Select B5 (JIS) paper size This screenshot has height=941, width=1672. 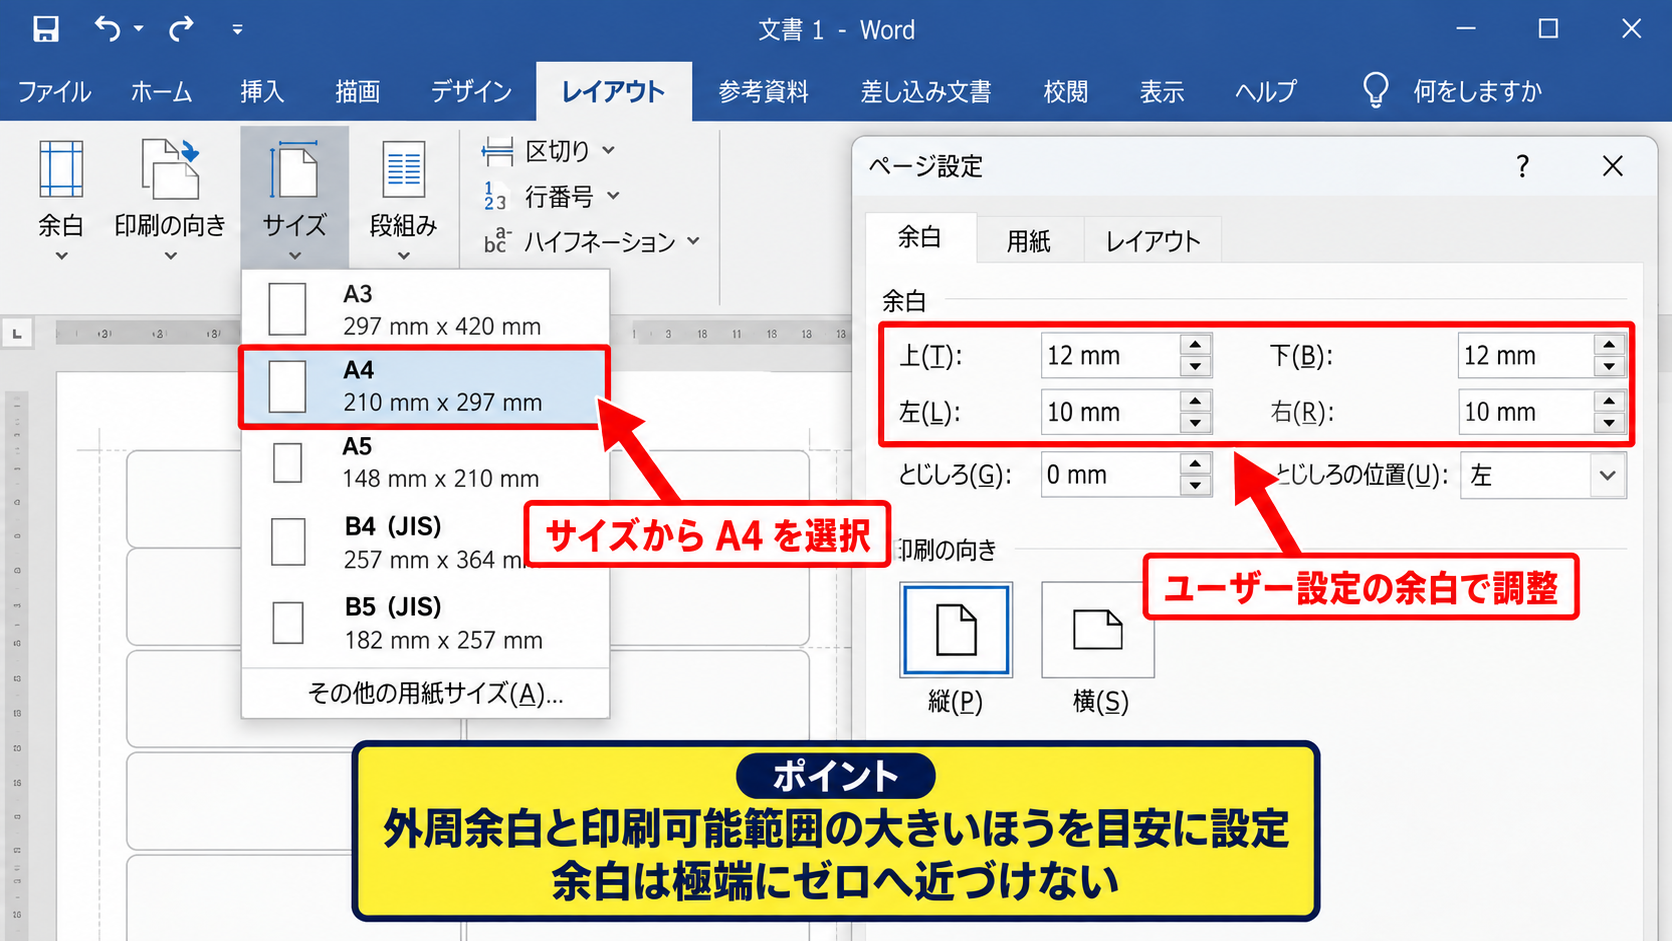pyautogui.click(x=425, y=623)
